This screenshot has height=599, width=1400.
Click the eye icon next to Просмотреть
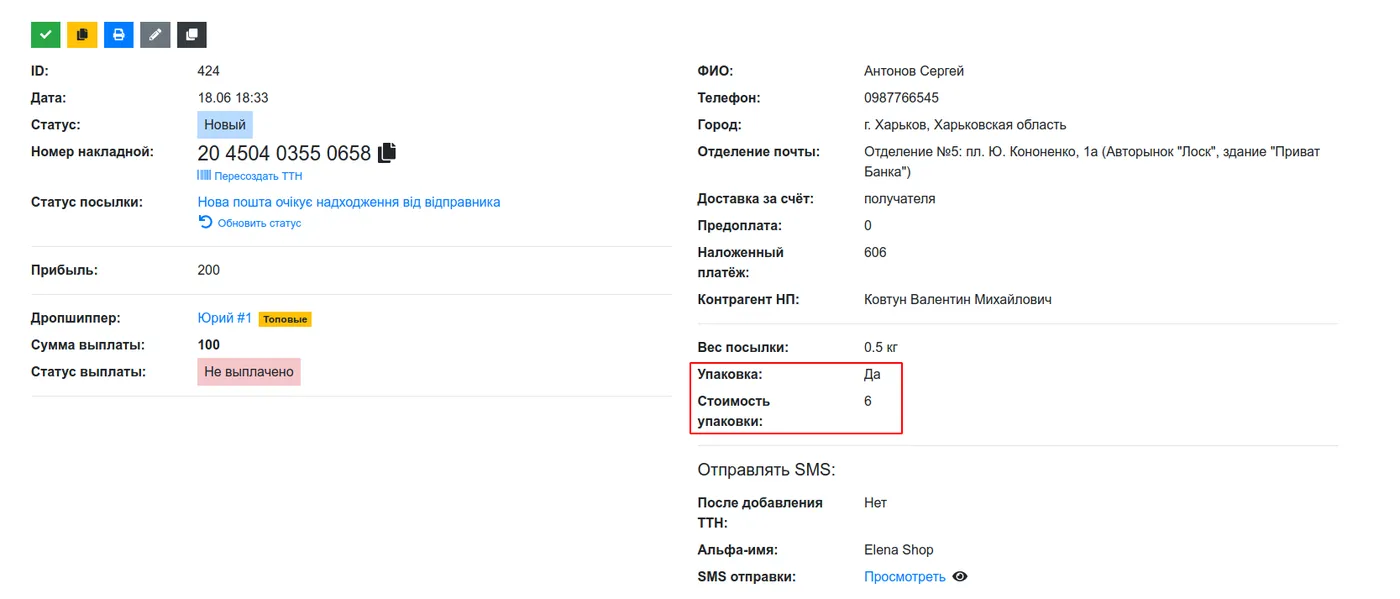click(x=960, y=577)
